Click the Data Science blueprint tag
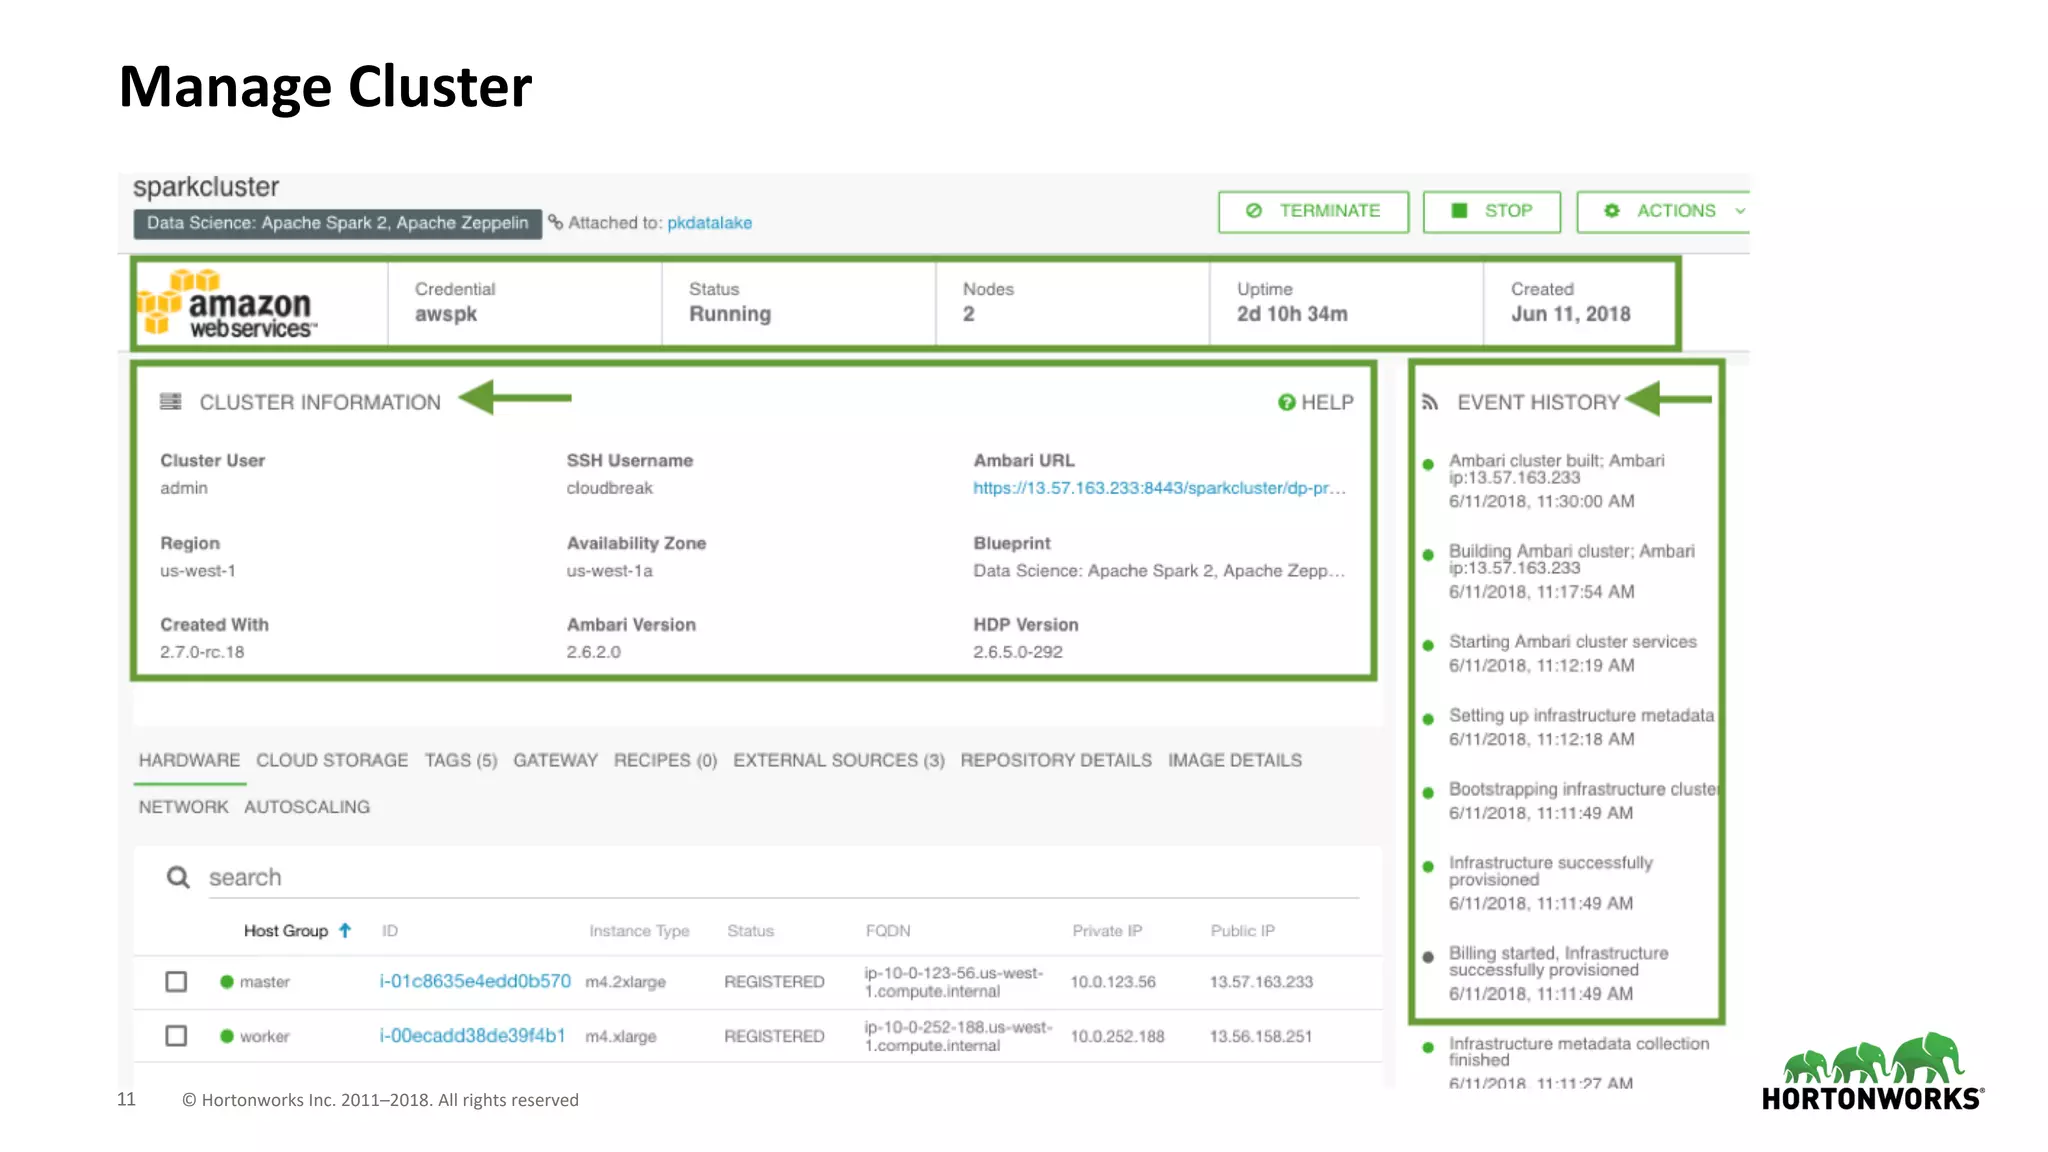The width and height of the screenshot is (2048, 1152). tap(338, 223)
